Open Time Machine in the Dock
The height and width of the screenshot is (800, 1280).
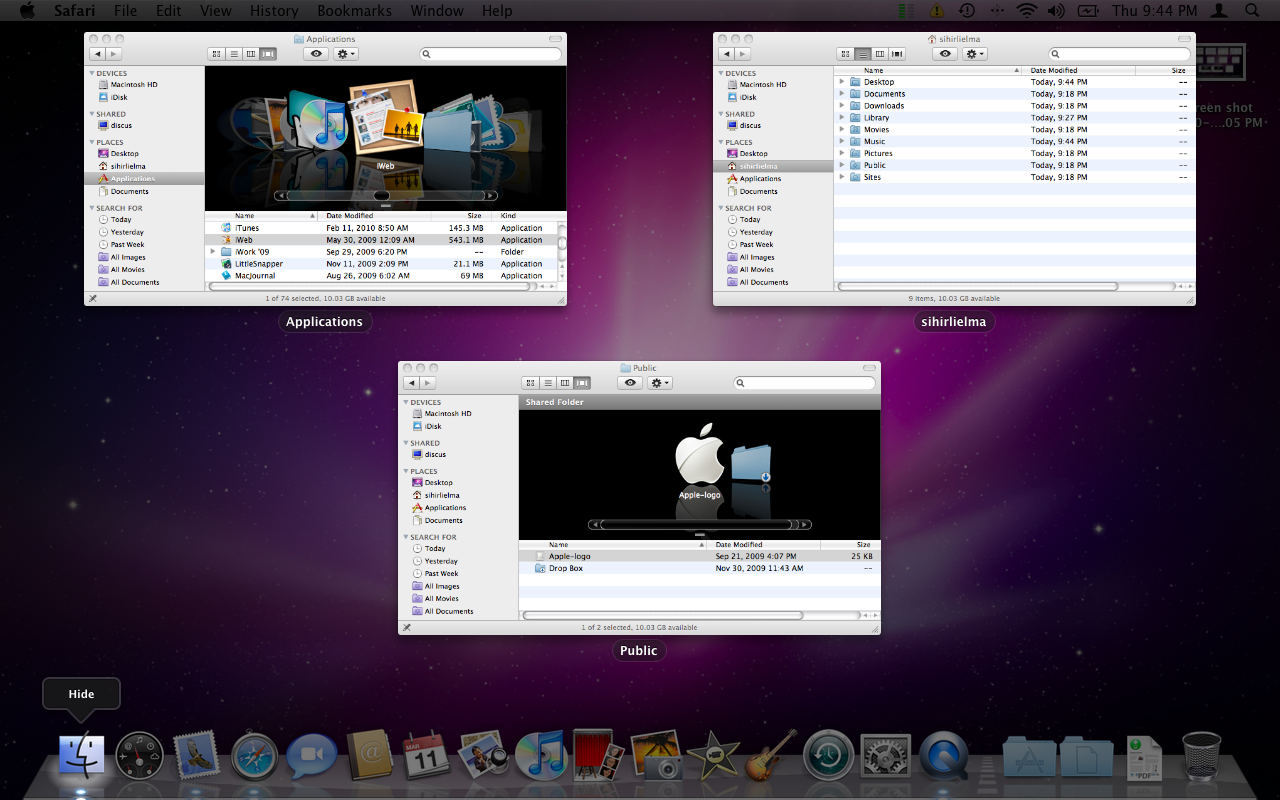pyautogui.click(x=828, y=755)
